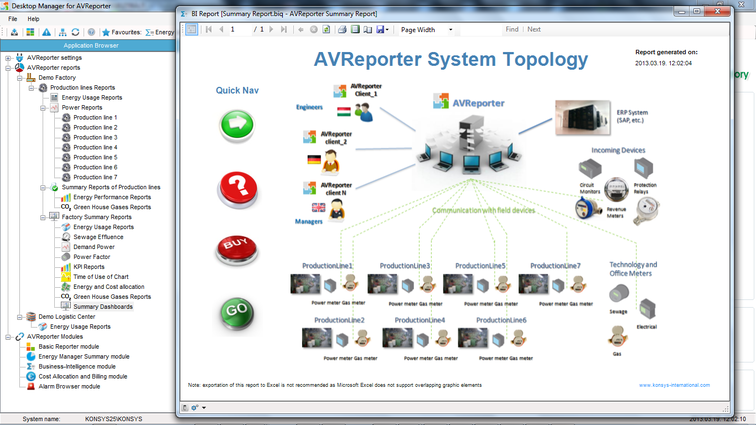Open the Power Factor report
The image size is (756, 425).
click(x=92, y=257)
